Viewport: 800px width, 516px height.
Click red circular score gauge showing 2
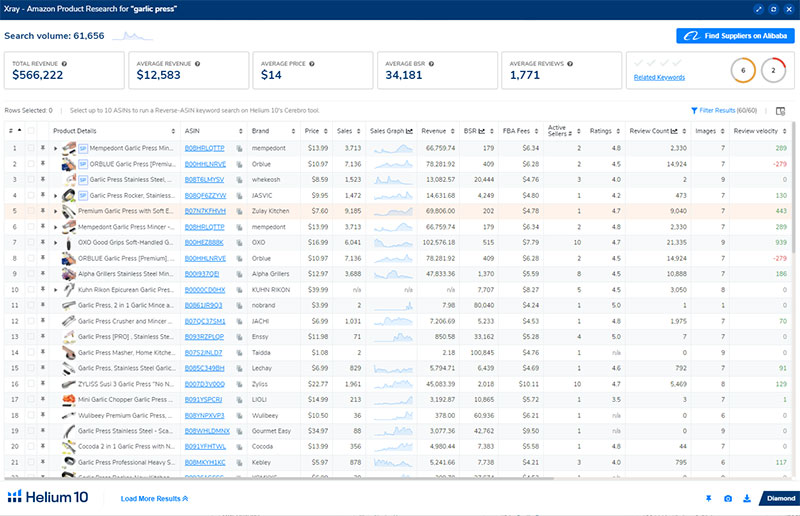(x=773, y=70)
